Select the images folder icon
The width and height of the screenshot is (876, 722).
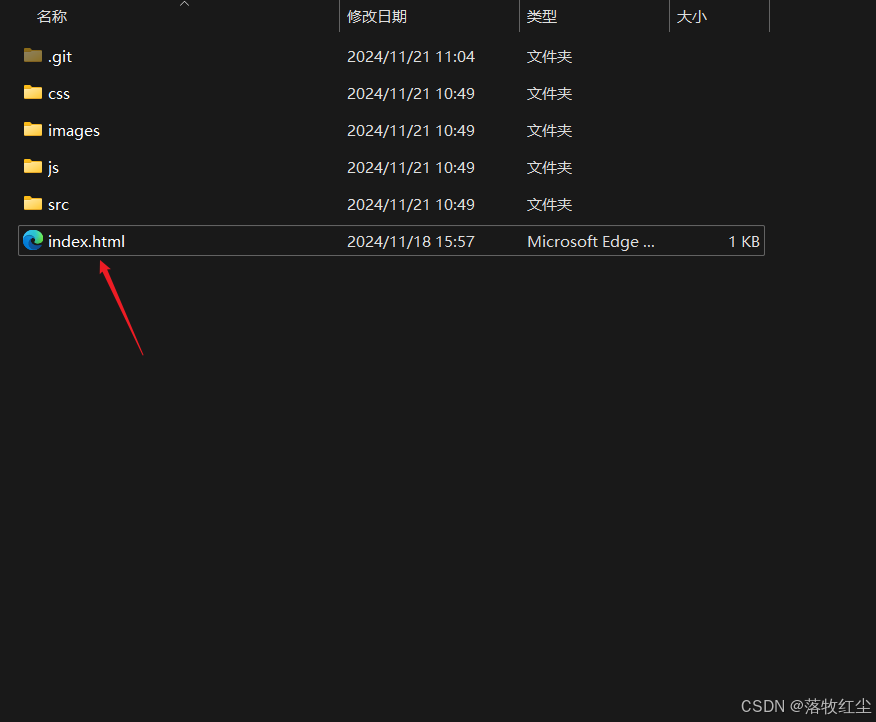tap(33, 129)
